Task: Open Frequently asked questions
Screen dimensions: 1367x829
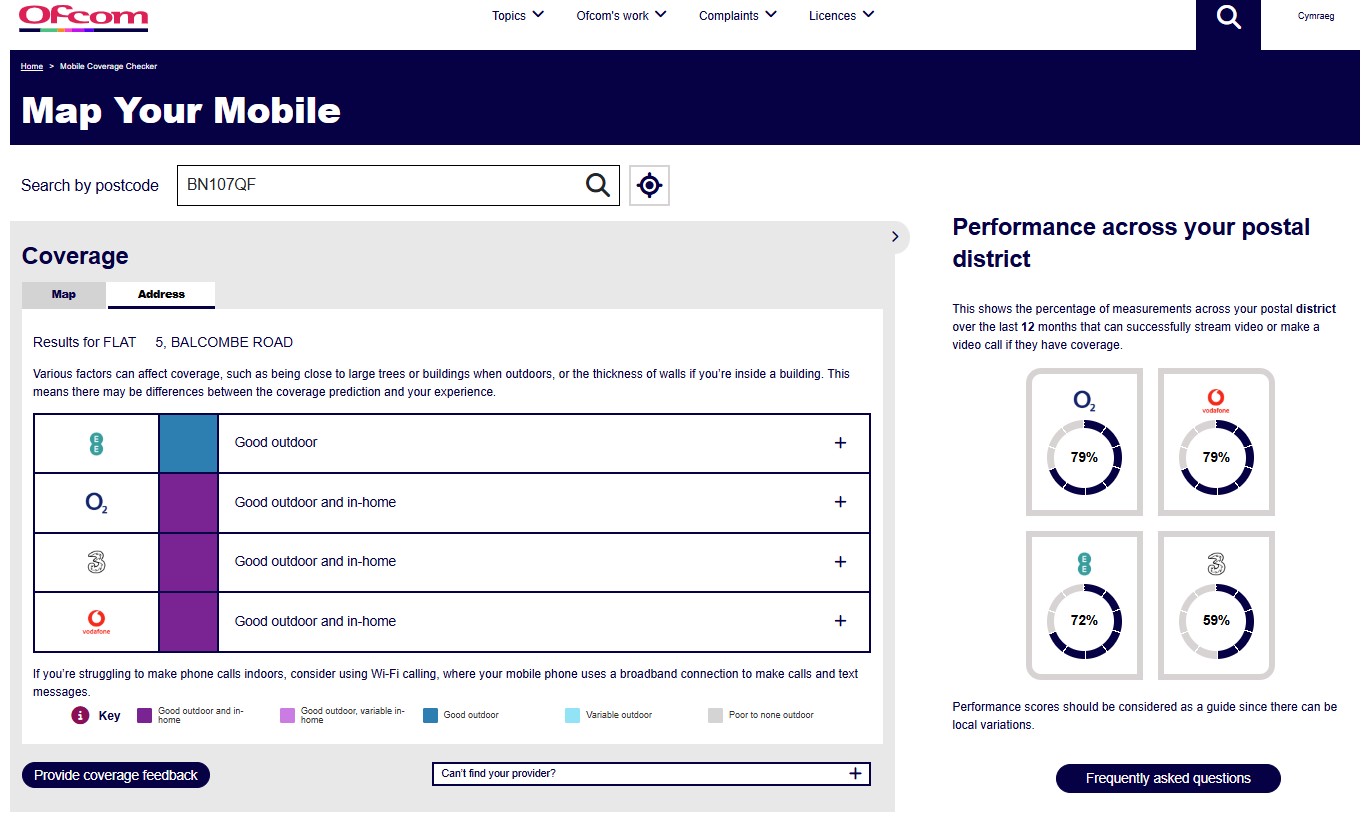Action: click(1168, 778)
